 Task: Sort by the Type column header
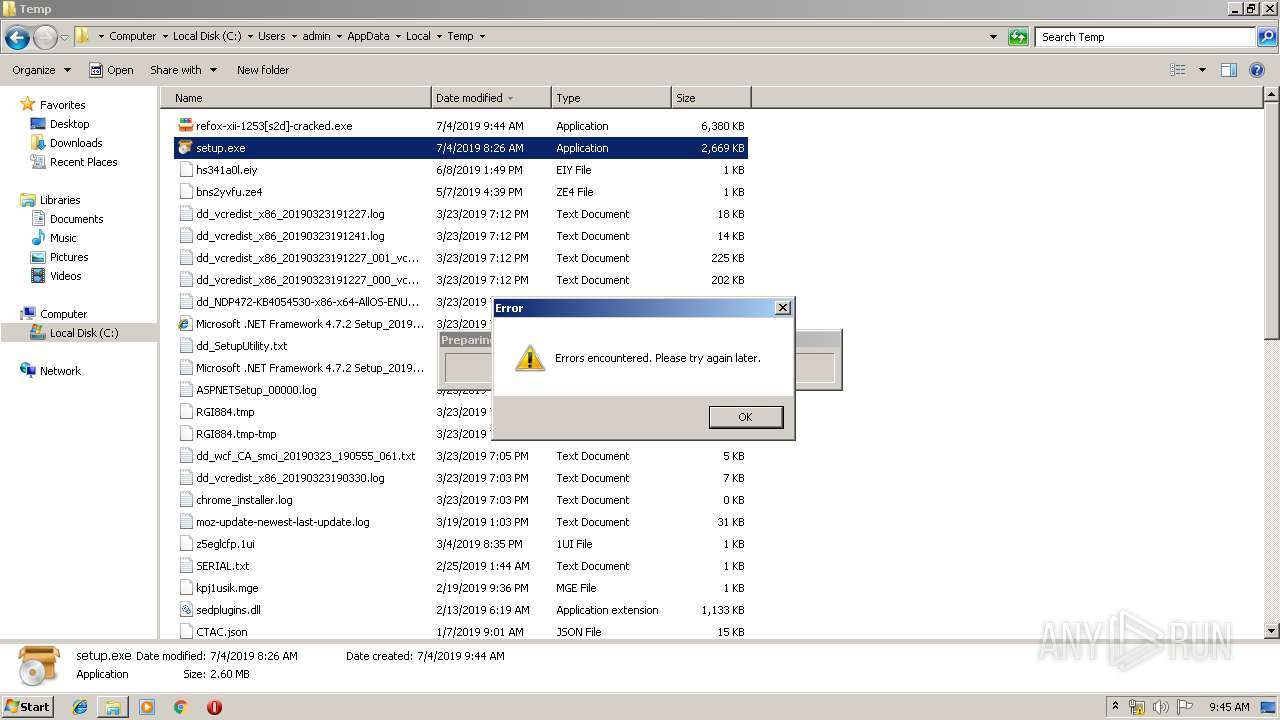pyautogui.click(x=611, y=98)
